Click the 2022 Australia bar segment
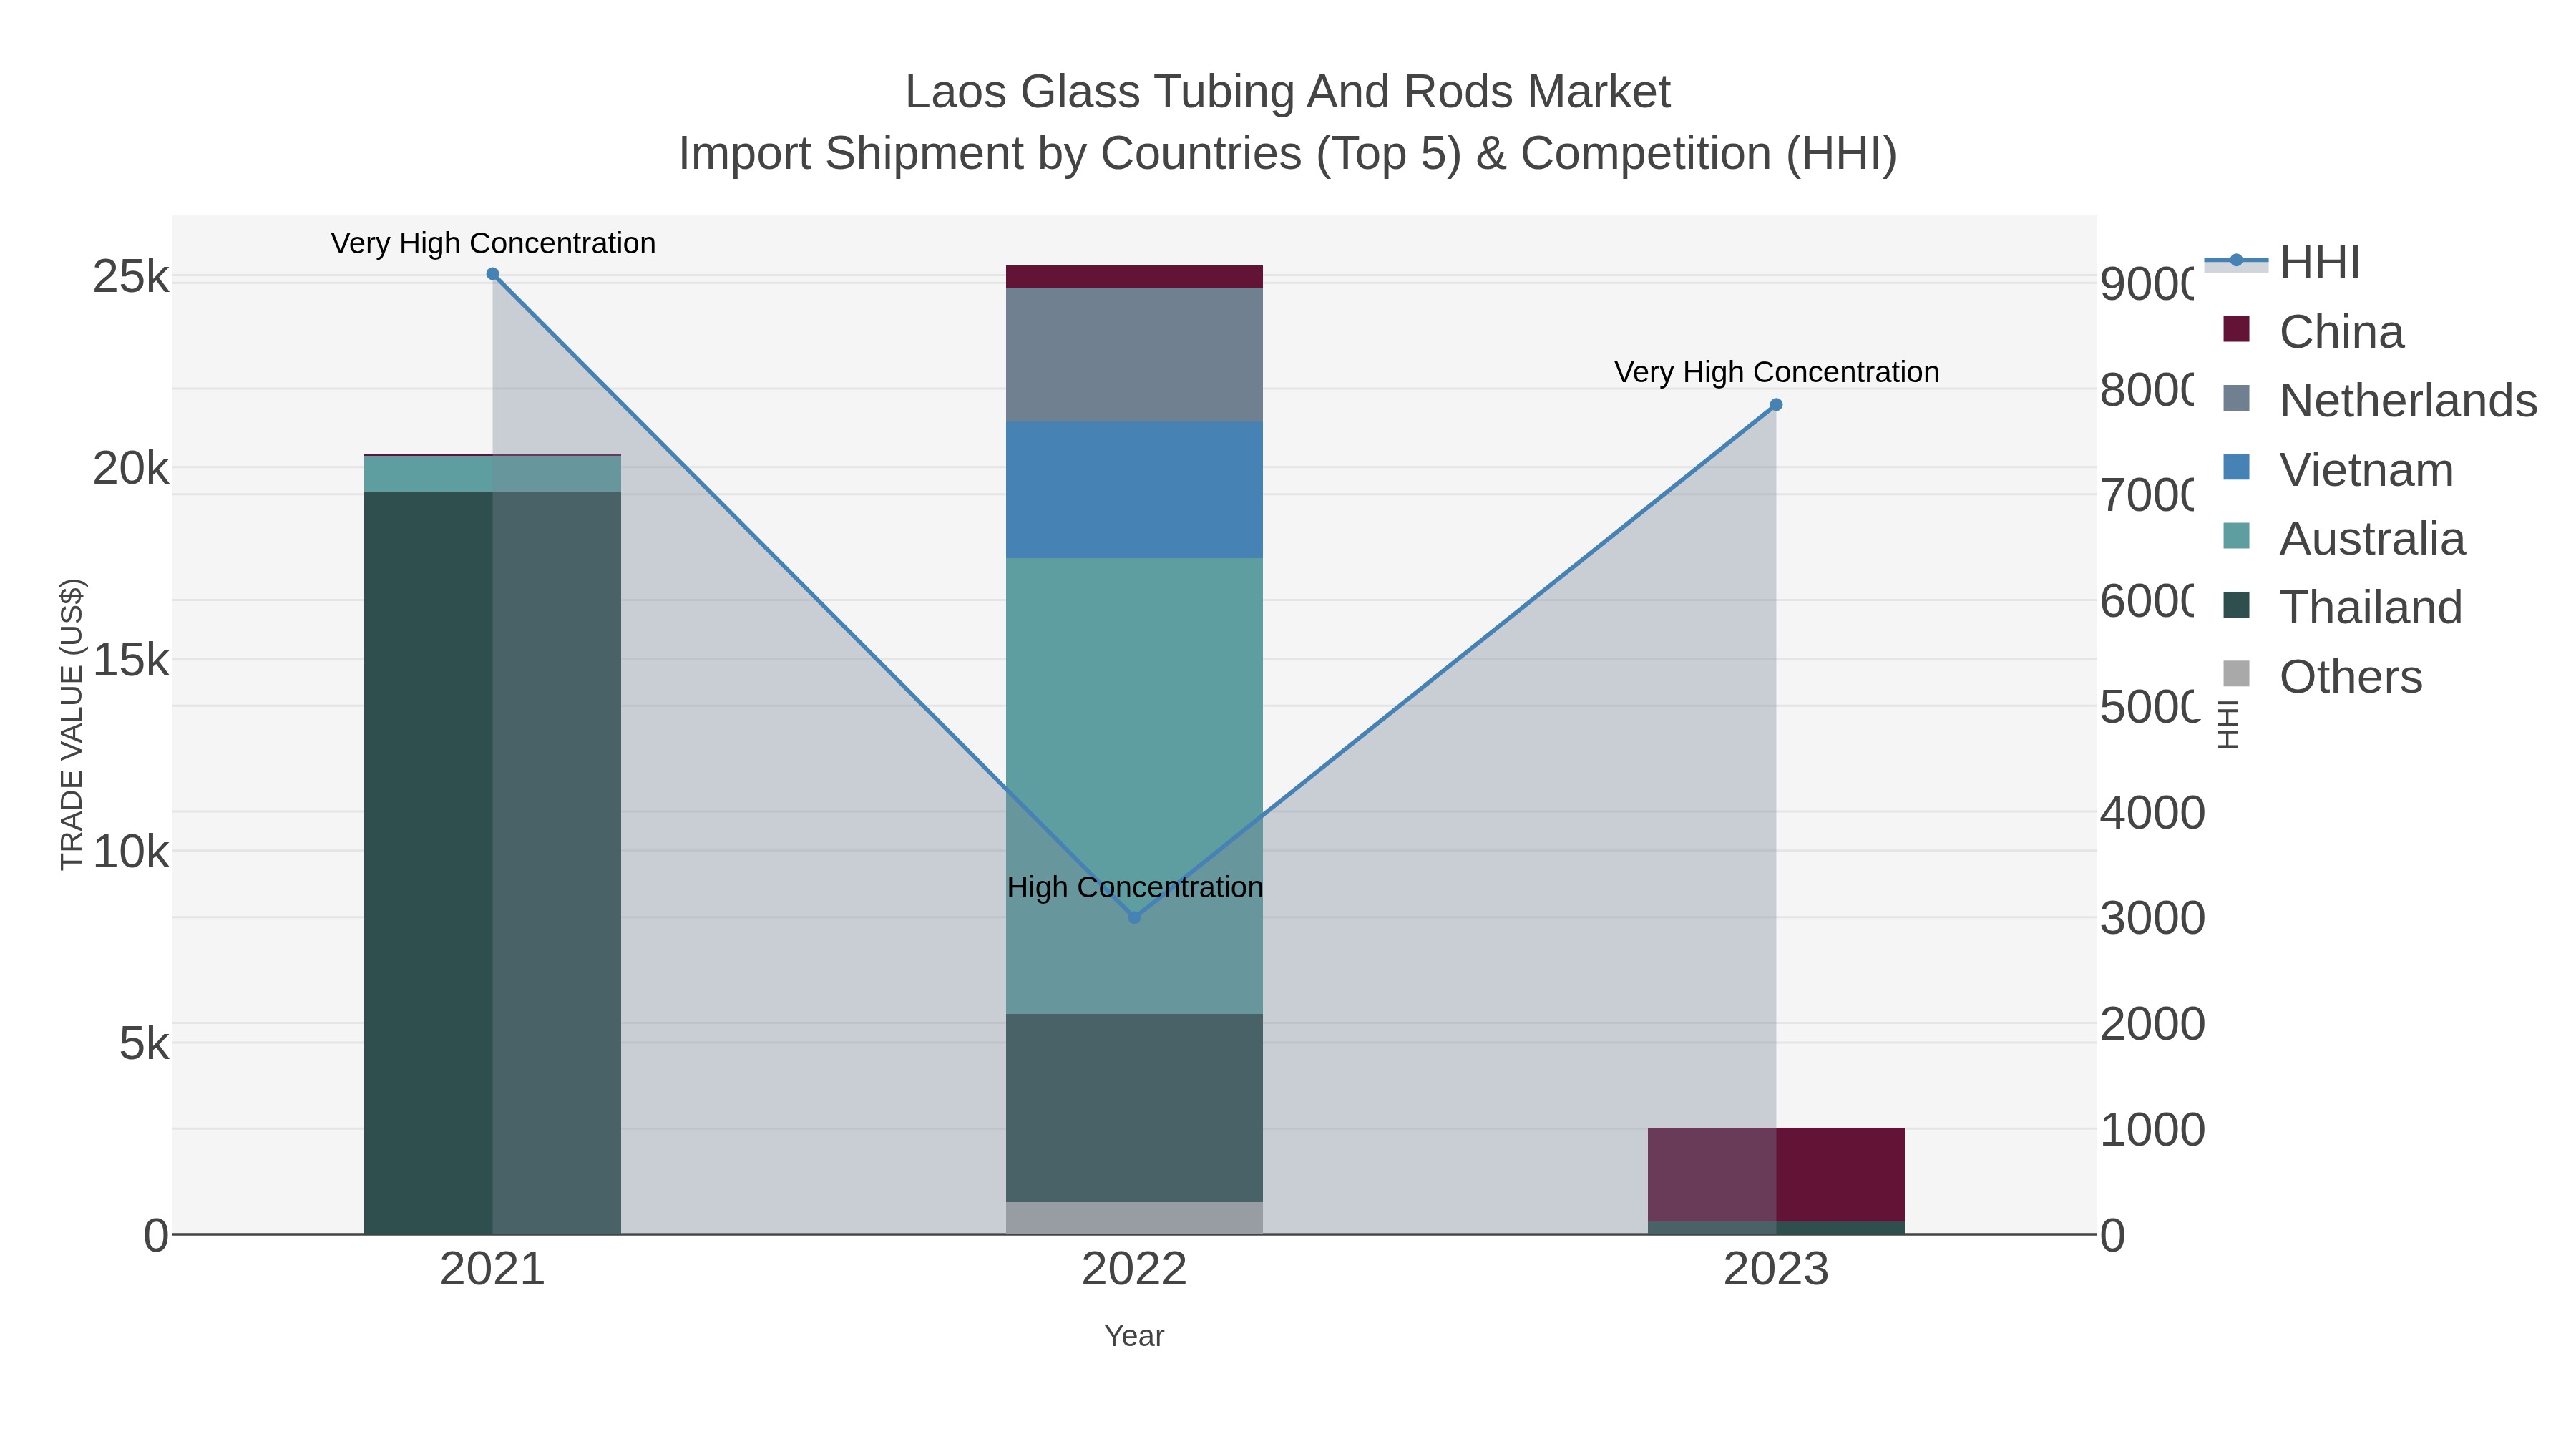This screenshot has height=1449, width=2576. (1134, 786)
